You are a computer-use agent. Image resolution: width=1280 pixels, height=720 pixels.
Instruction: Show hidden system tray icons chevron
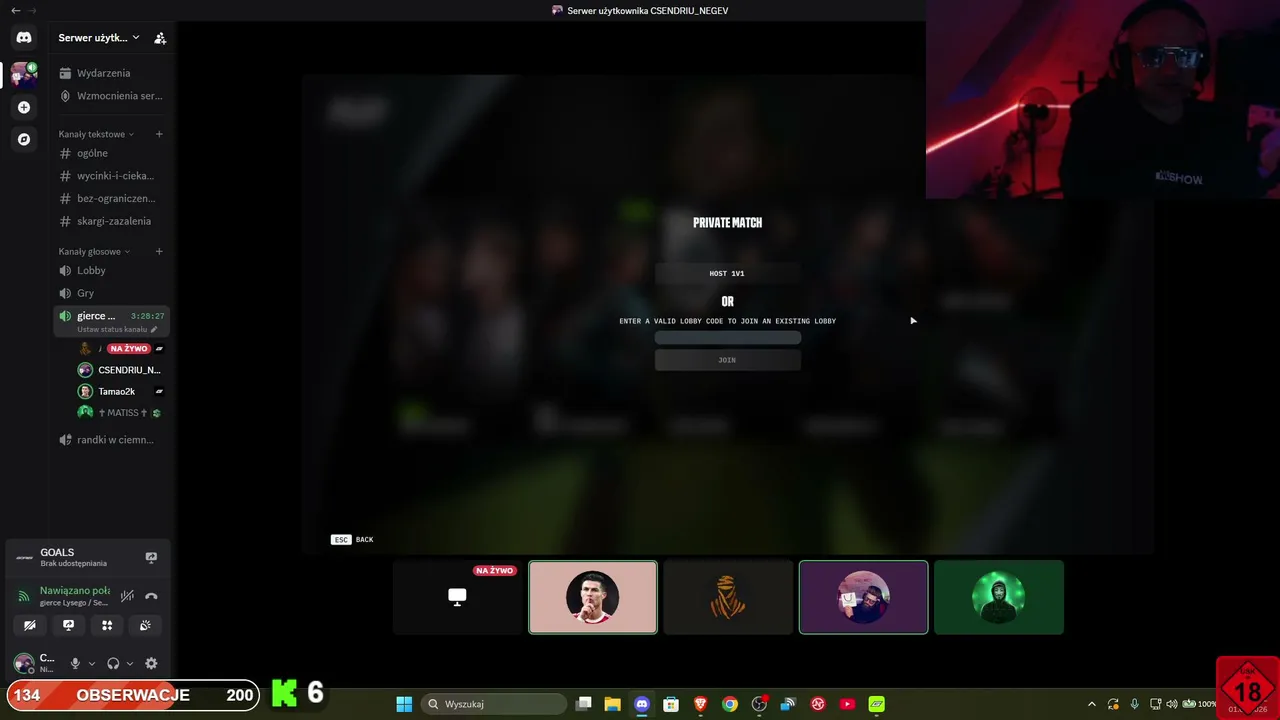coord(1091,704)
